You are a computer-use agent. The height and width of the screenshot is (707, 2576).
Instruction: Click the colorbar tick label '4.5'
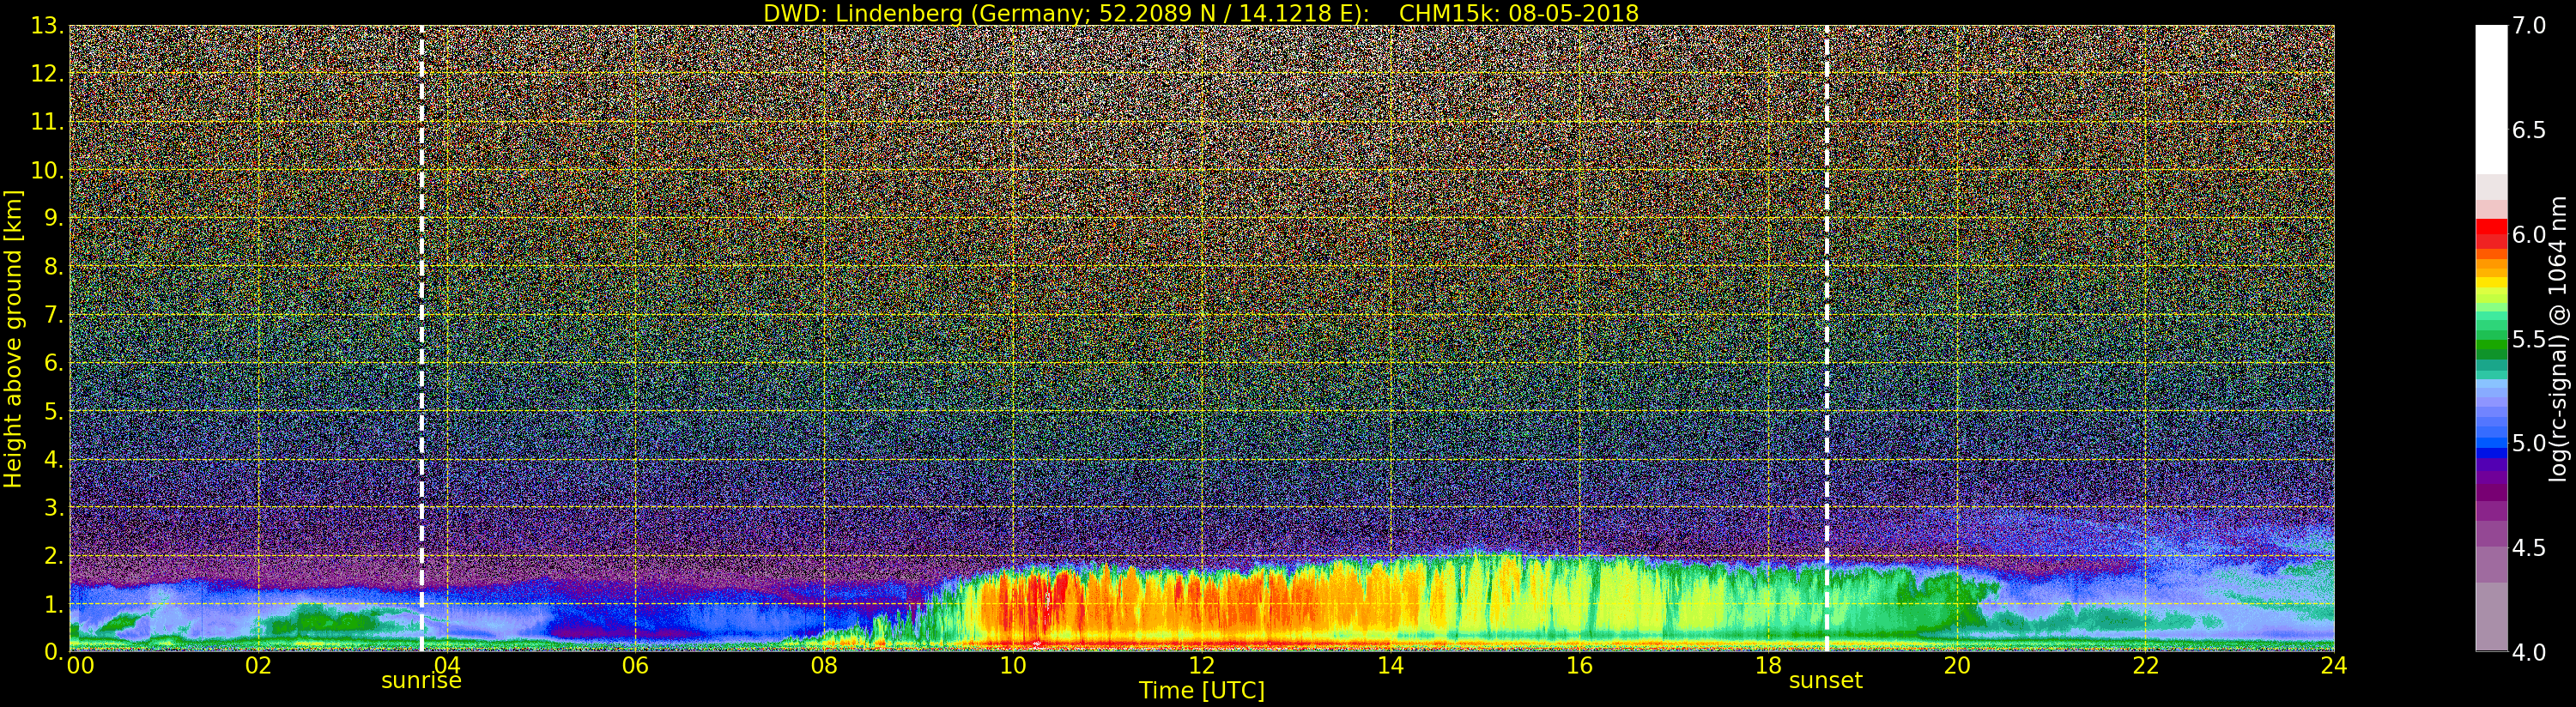(2529, 548)
